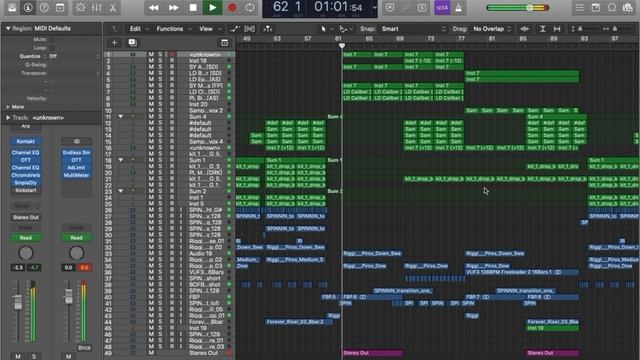The image size is (640, 360).
Task: Click bar 73 on the ruler
Action: pos(431,39)
